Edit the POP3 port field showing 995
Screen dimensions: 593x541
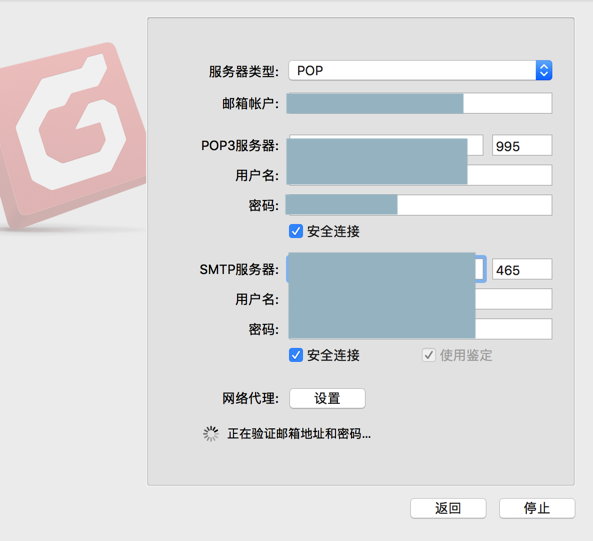tap(522, 145)
